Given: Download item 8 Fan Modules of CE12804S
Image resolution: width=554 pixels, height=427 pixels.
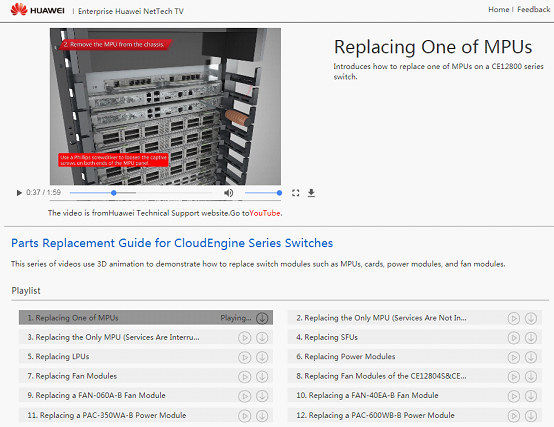Looking at the screenshot, I should pyautogui.click(x=531, y=377).
